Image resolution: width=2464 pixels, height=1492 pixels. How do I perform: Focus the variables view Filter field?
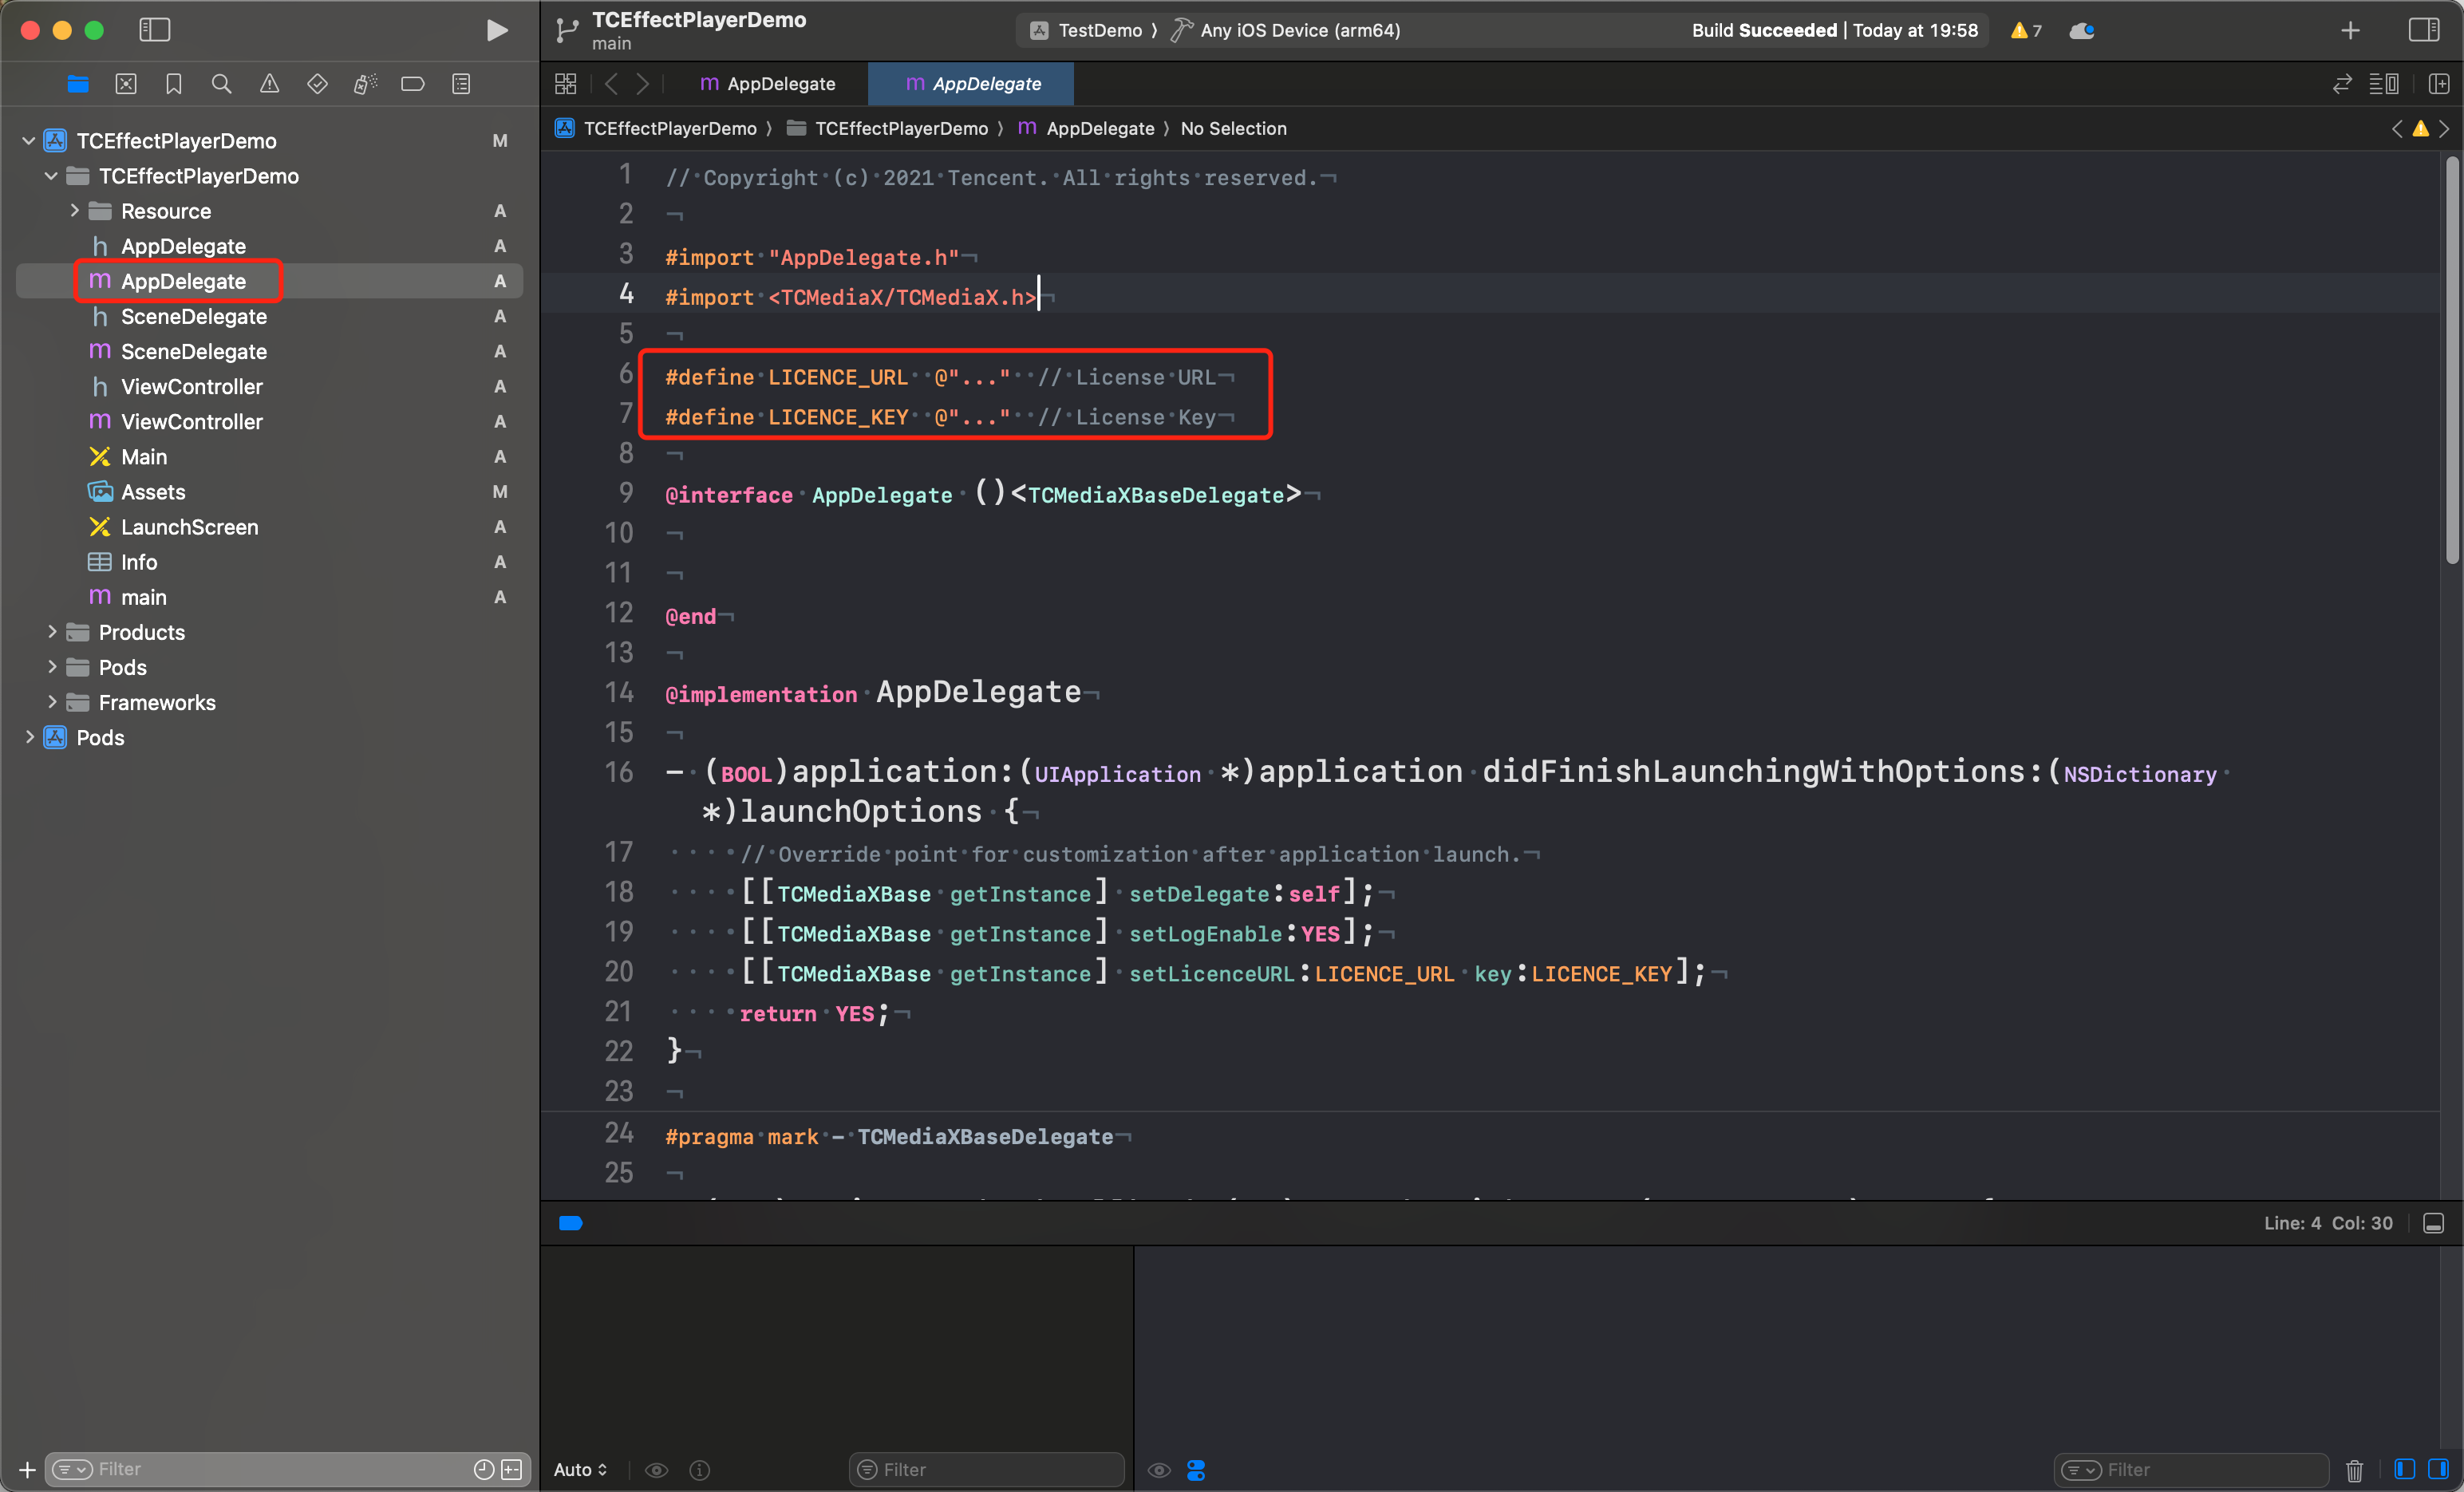click(987, 1469)
